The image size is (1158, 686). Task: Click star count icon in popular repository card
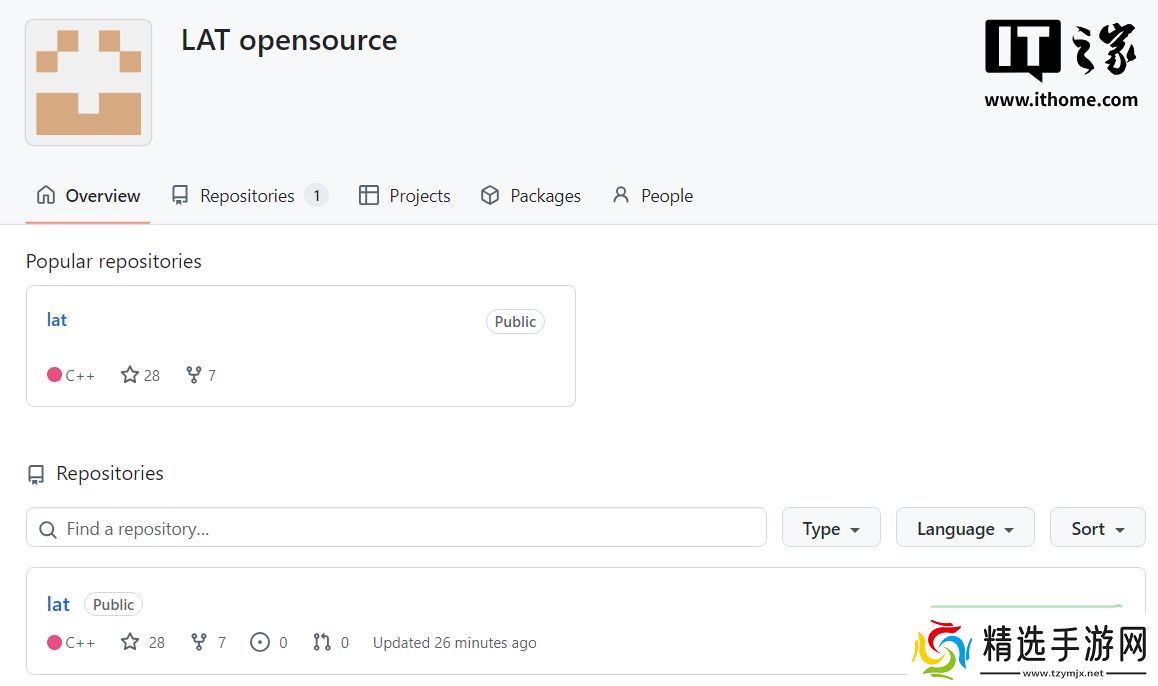point(130,375)
